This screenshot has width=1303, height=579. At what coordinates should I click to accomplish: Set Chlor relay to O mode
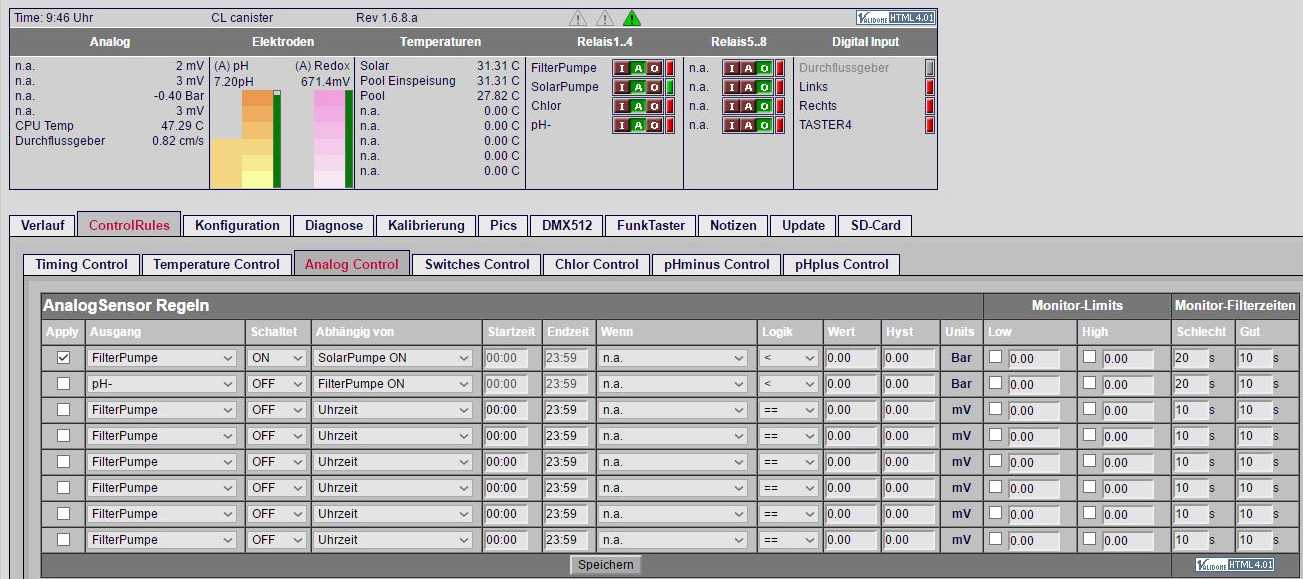(x=654, y=106)
